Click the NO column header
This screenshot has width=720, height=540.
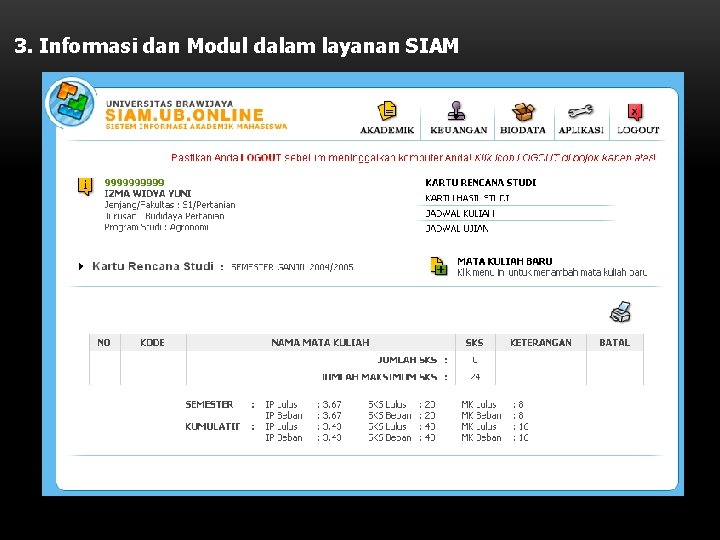(104, 343)
